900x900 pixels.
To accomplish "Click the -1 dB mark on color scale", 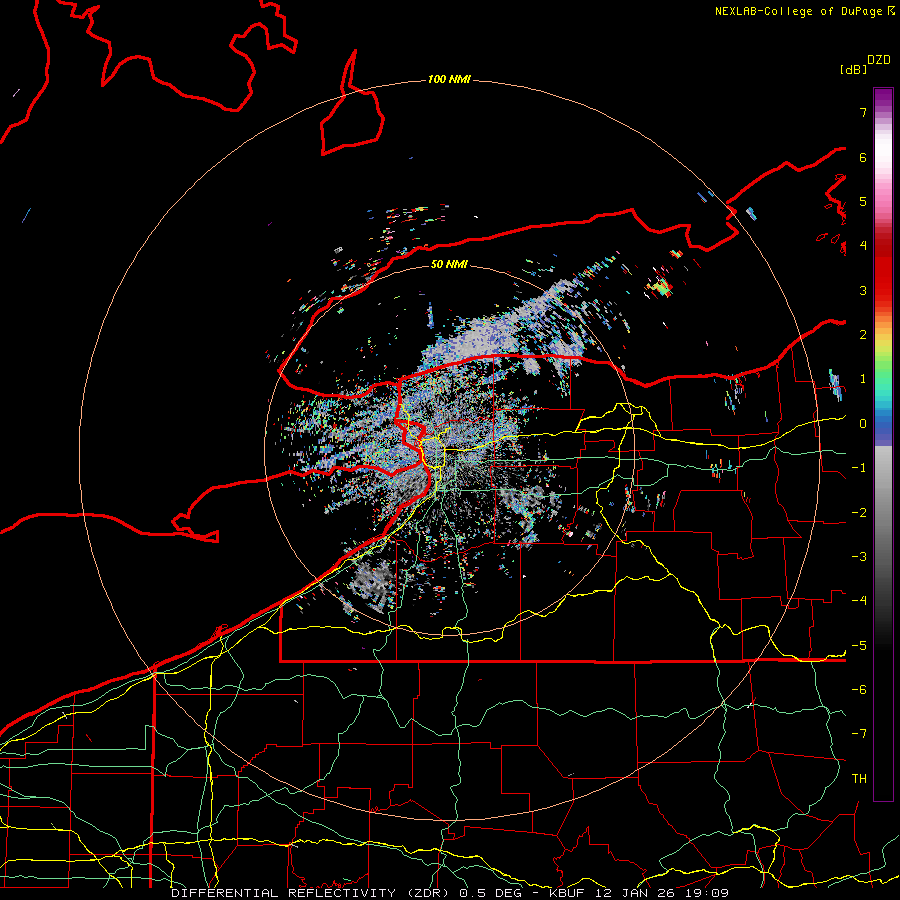I will (859, 468).
